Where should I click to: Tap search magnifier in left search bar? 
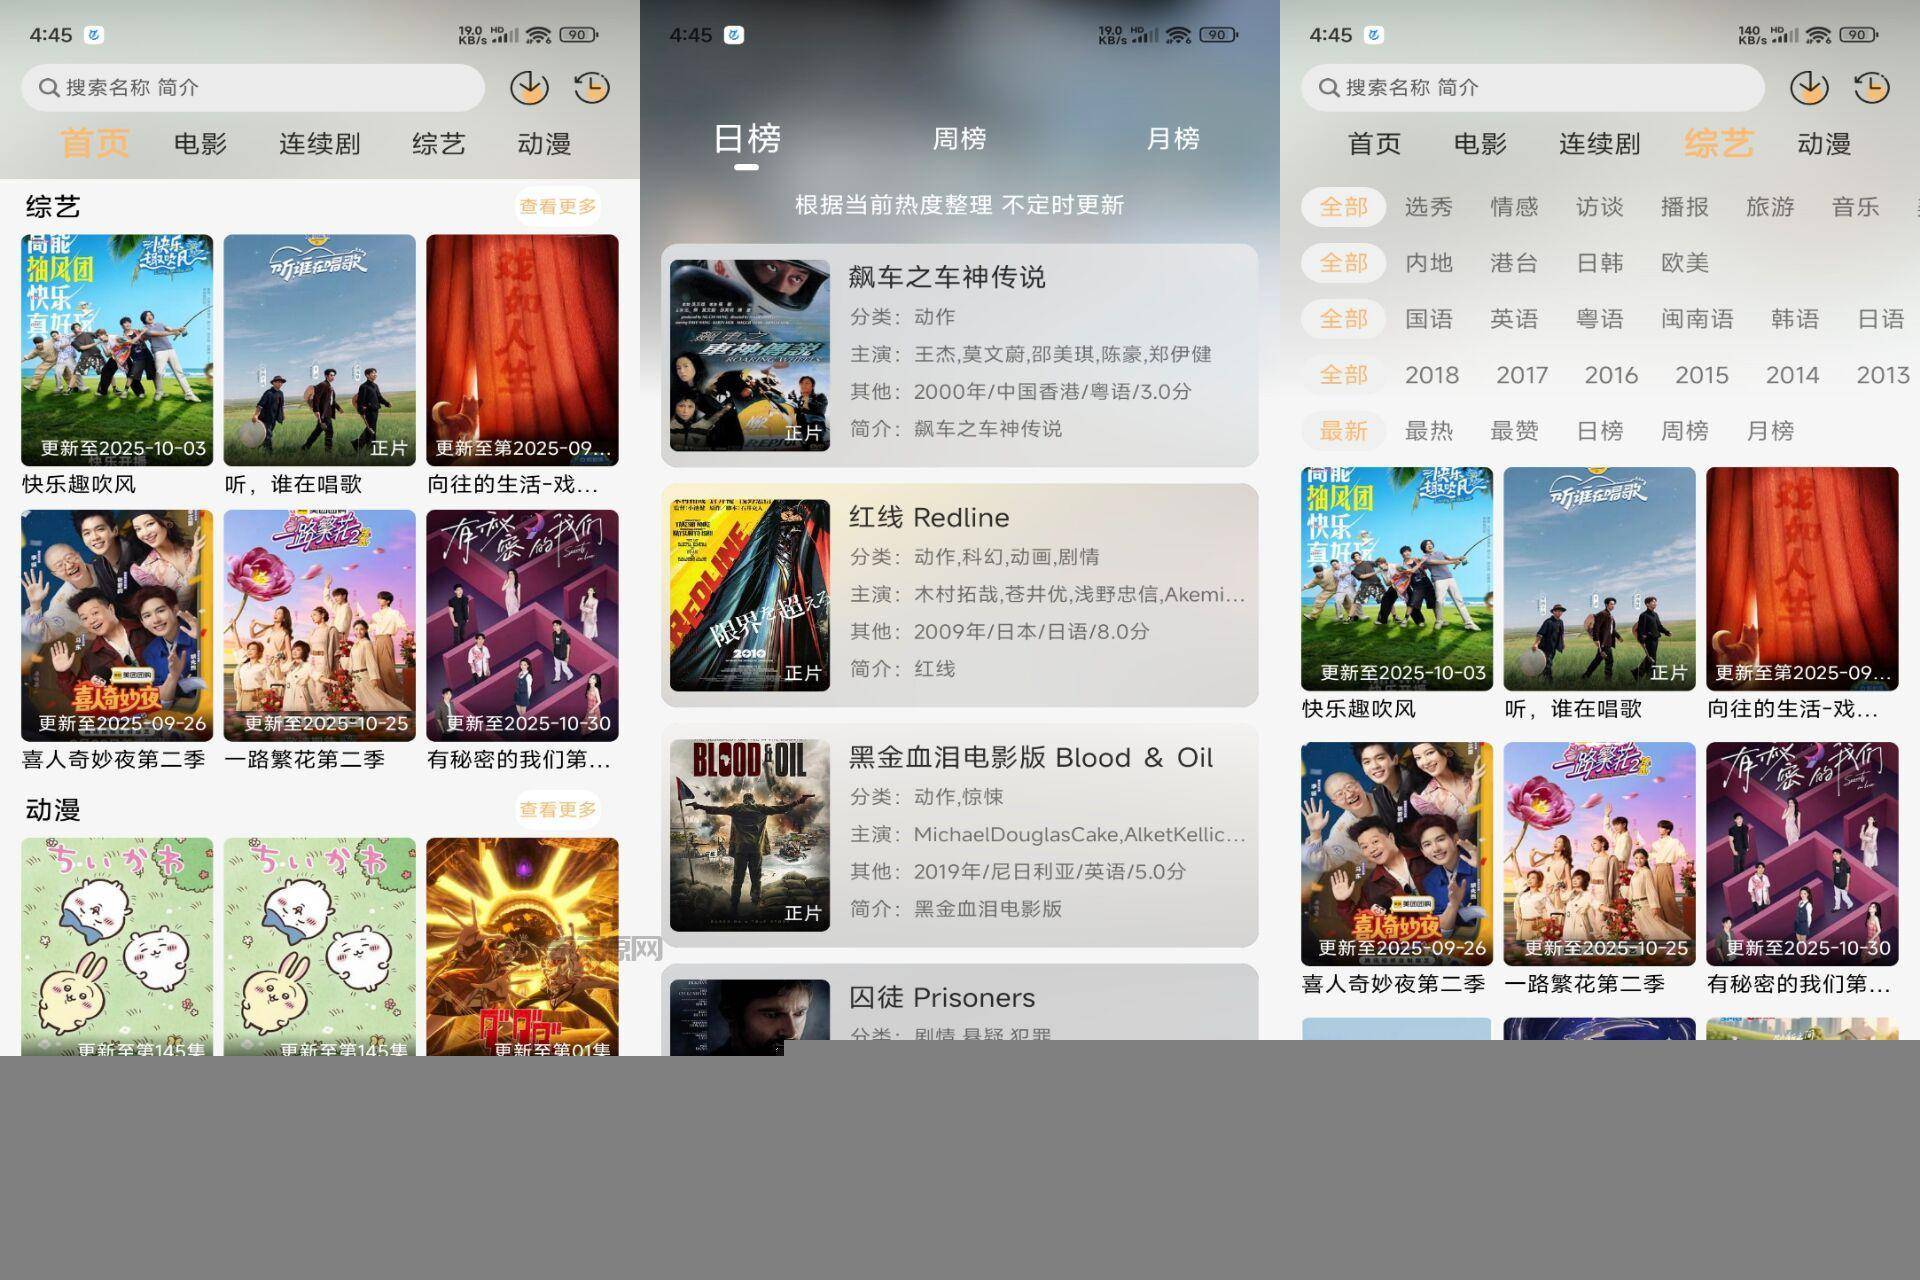48,88
